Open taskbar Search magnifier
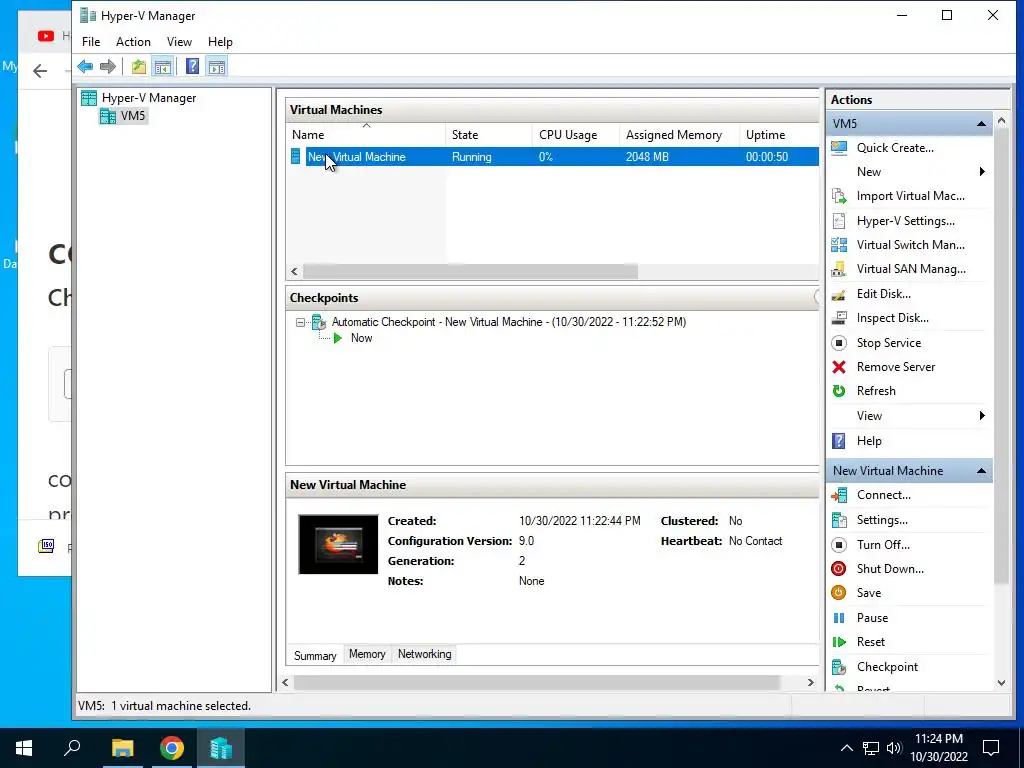1024x768 pixels. tap(72, 748)
